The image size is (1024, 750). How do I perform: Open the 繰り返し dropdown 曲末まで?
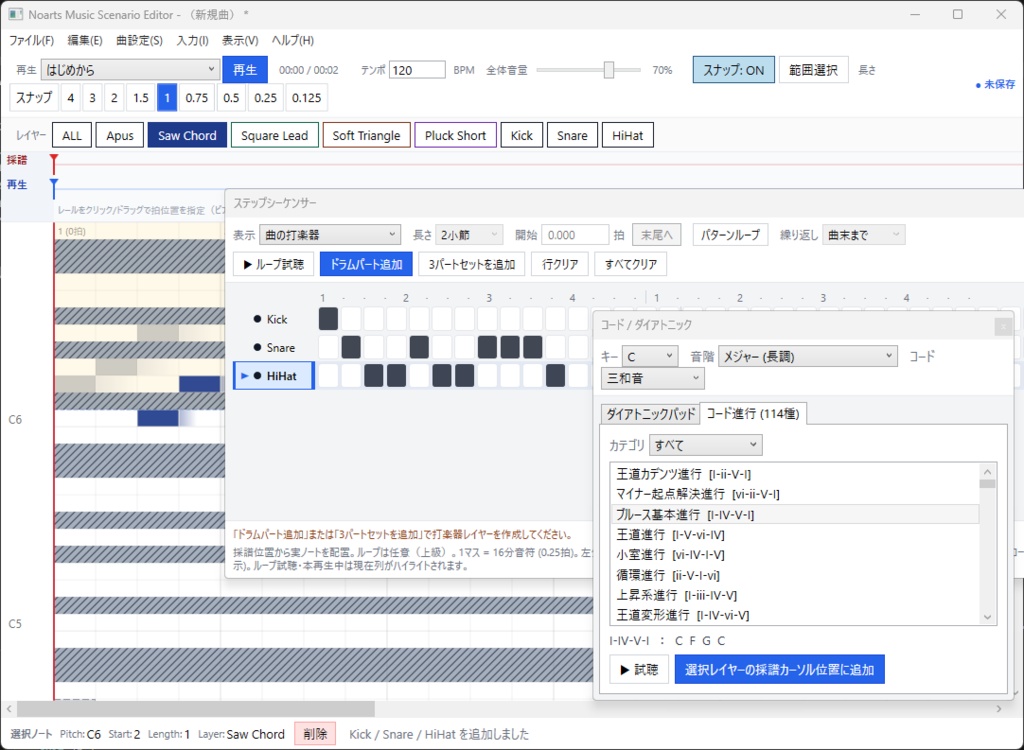[x=863, y=235]
